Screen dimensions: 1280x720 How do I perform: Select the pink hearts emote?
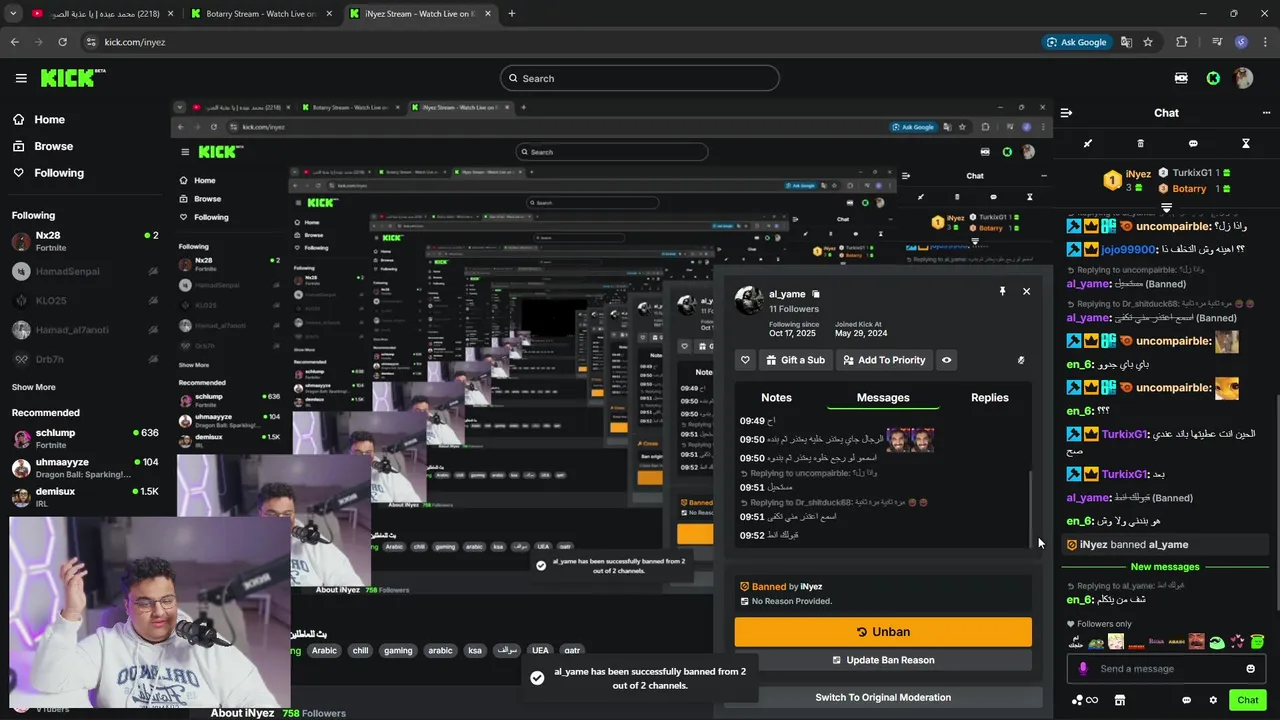tap(1238, 642)
